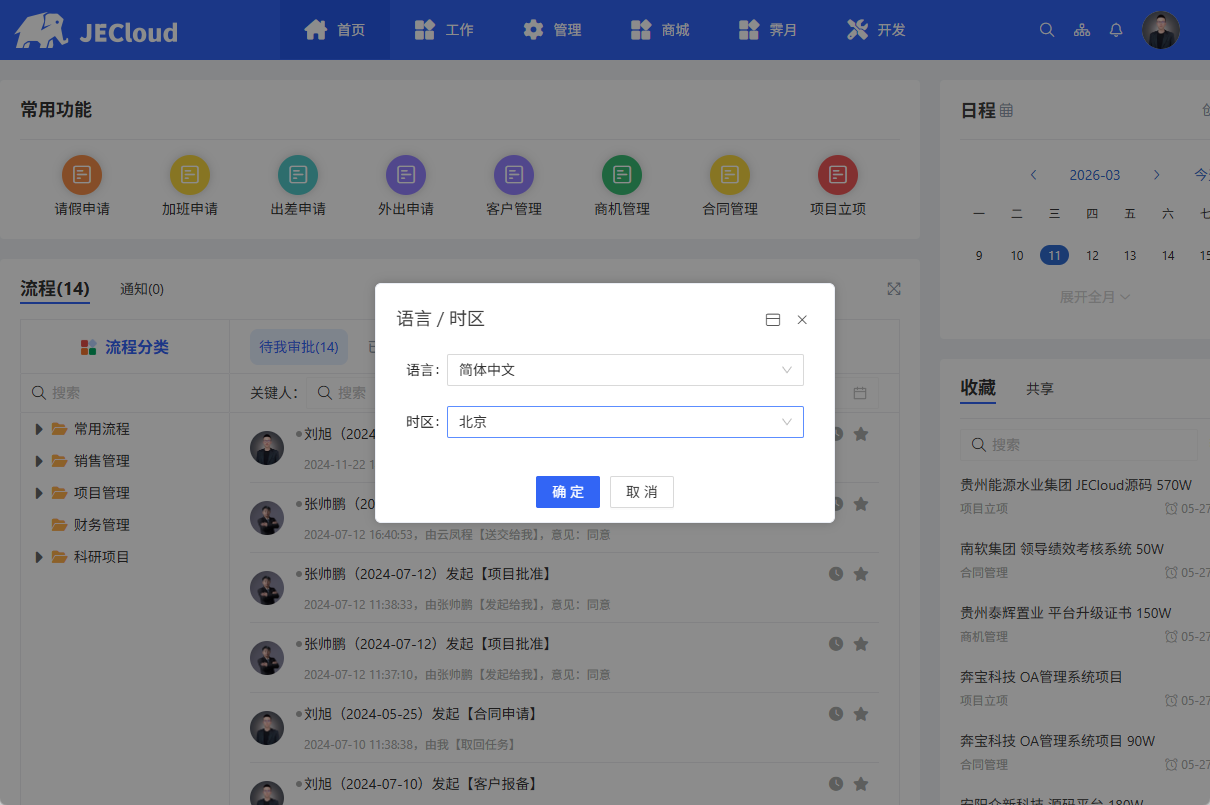Open the notification bell
The height and width of the screenshot is (805, 1210).
1116,30
